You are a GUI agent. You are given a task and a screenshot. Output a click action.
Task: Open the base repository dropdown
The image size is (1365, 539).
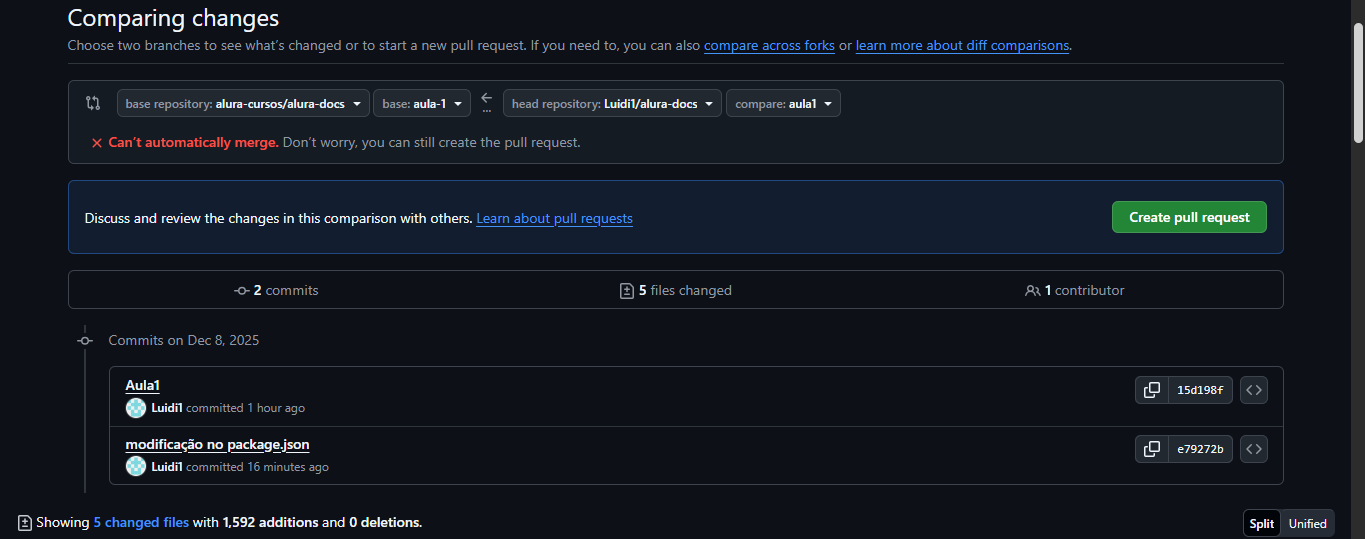(x=243, y=104)
